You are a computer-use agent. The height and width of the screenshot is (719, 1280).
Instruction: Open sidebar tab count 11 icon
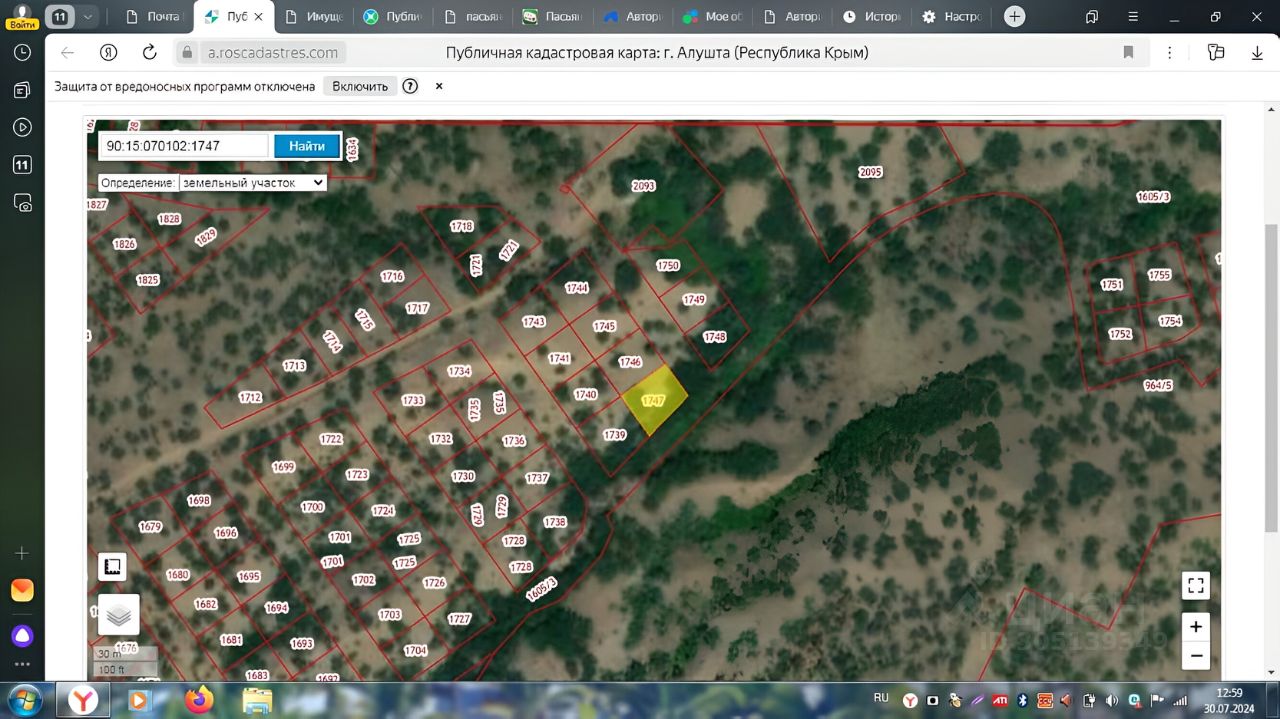22,165
